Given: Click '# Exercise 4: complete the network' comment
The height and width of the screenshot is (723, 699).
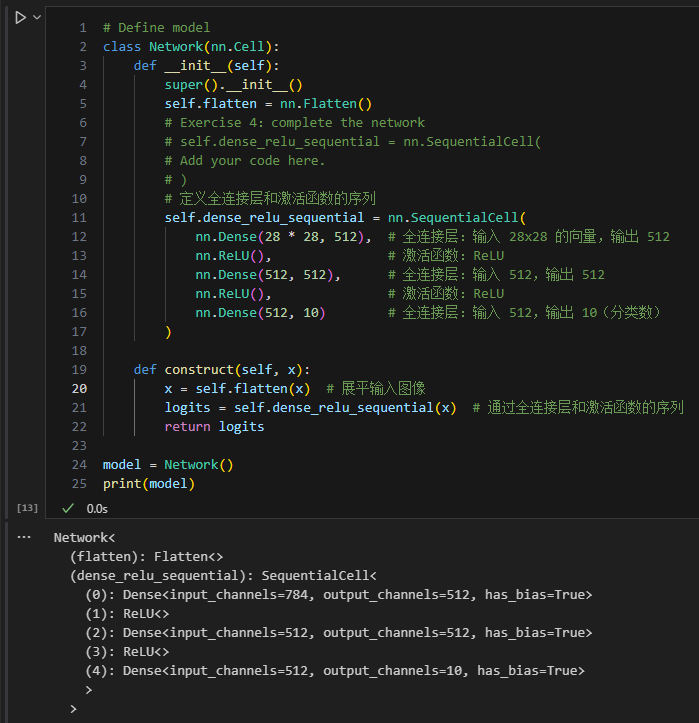Looking at the screenshot, I should pos(295,123).
